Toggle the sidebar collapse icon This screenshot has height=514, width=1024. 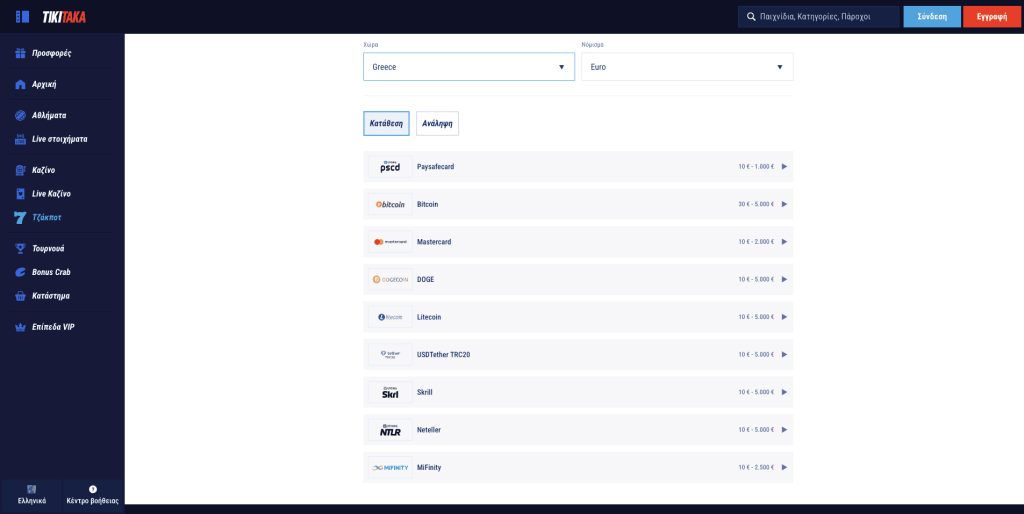click(22, 17)
